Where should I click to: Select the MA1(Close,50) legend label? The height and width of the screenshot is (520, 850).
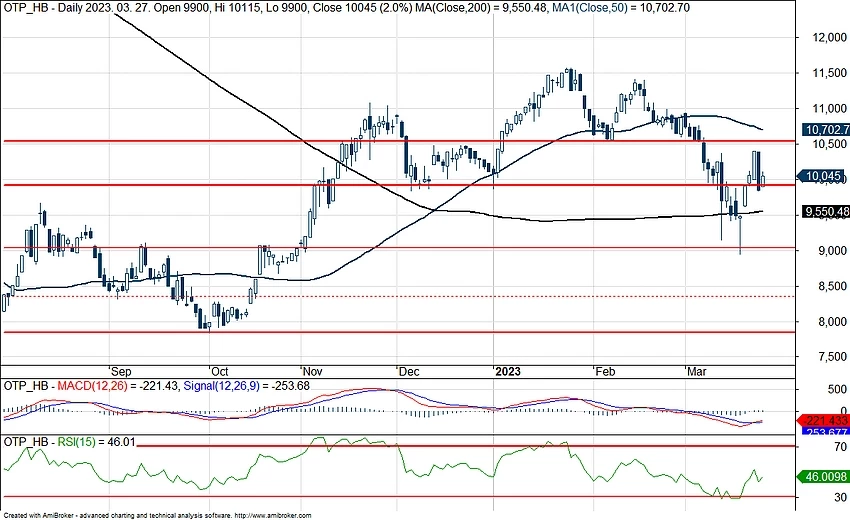point(596,8)
